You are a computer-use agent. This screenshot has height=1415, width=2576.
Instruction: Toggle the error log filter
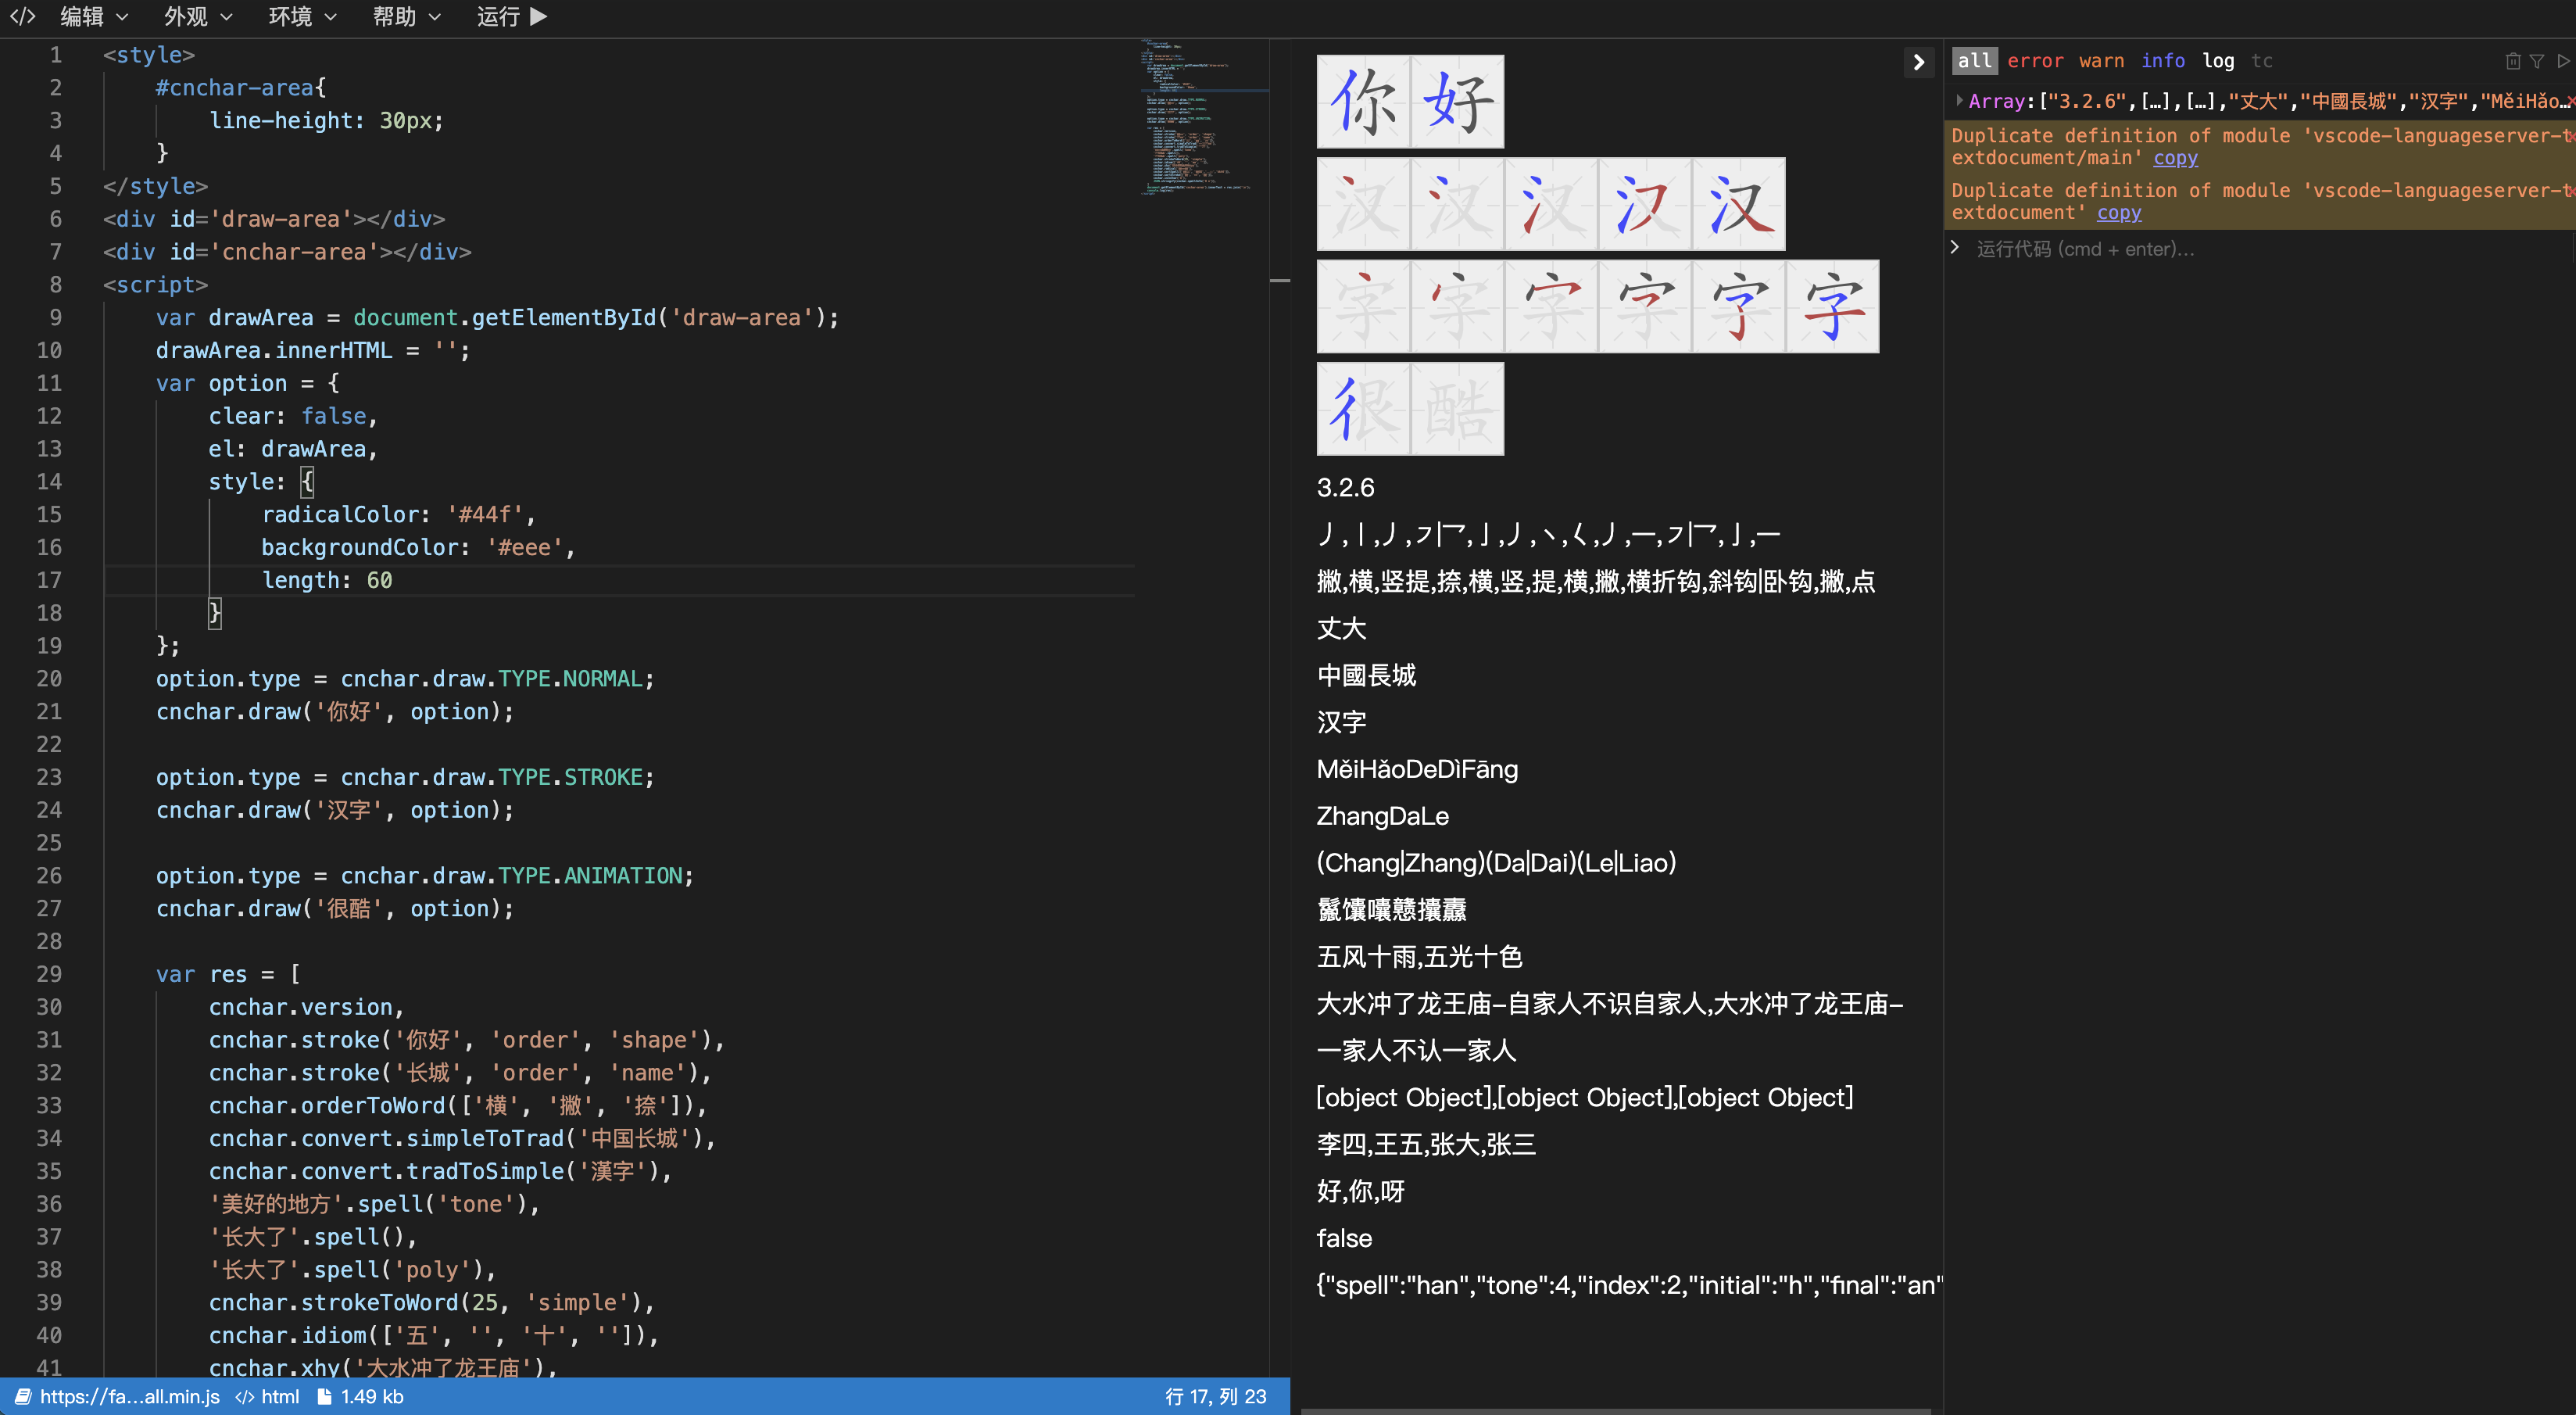point(2034,61)
